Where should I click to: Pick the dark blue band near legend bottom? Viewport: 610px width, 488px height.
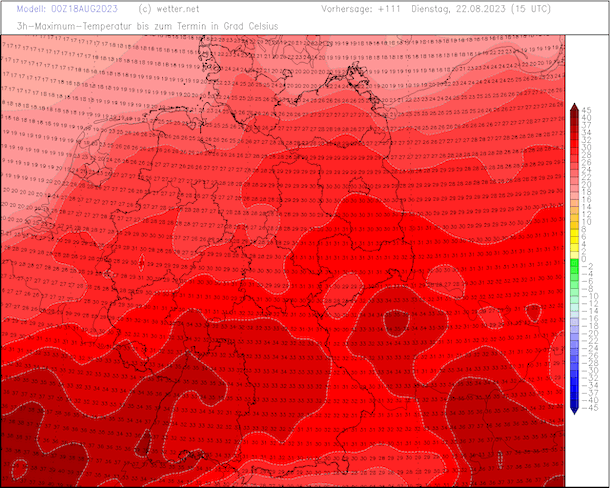coord(574,392)
